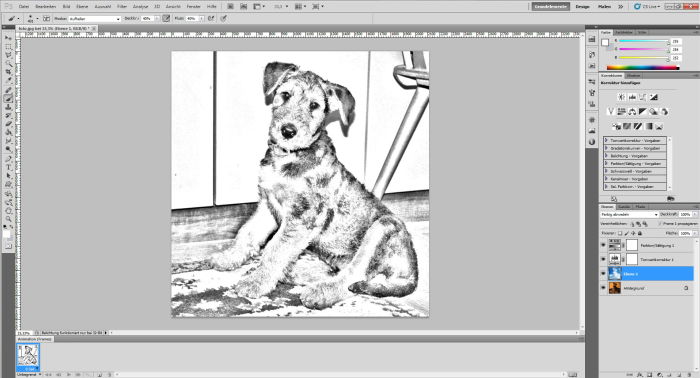Hide the Hintergrund layer with its eye icon
The width and height of the screenshot is (700, 378).
pos(604,288)
